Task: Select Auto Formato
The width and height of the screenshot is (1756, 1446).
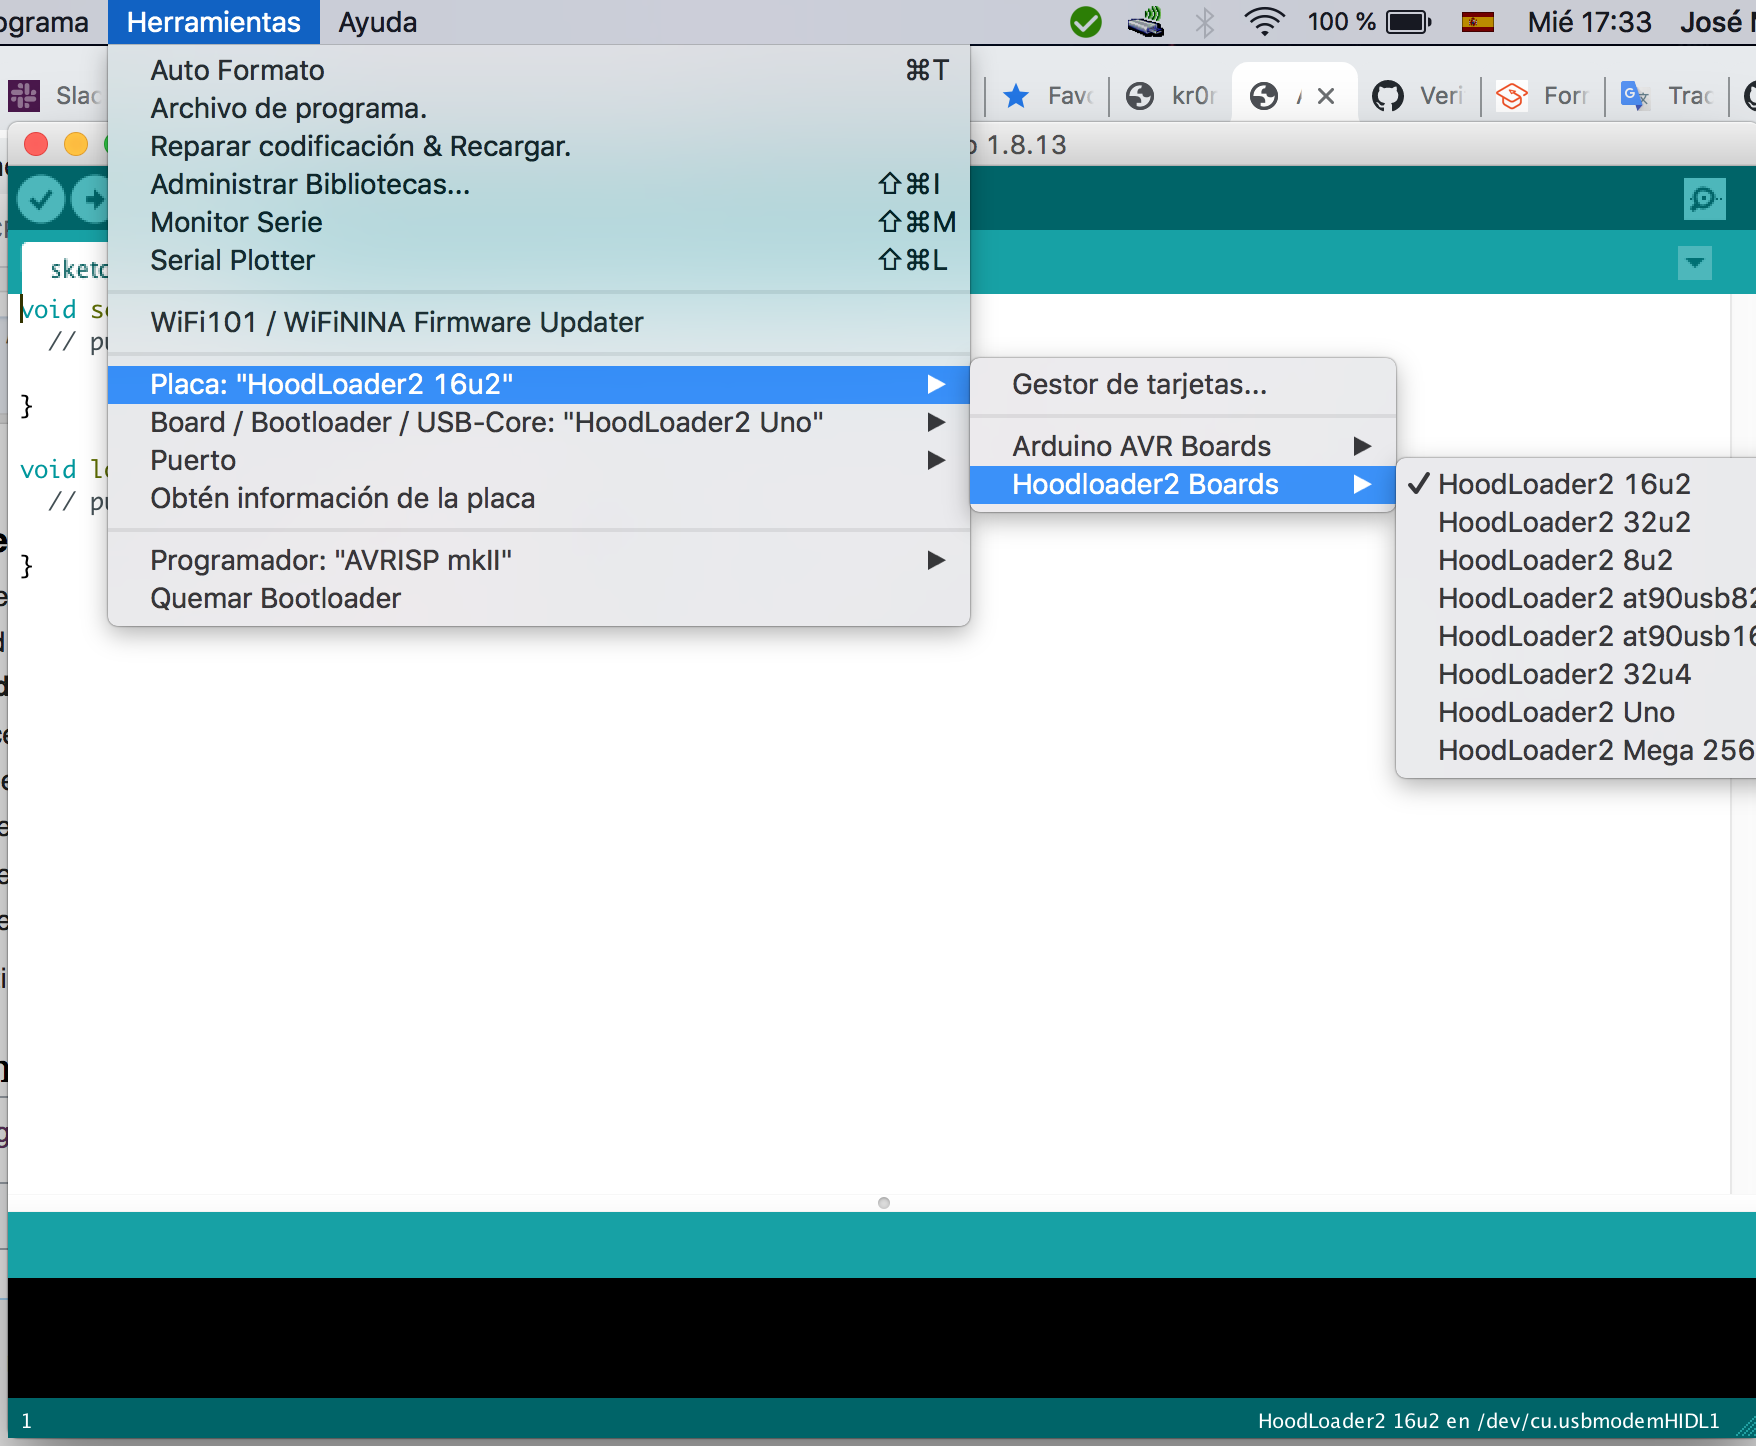Action: 539,70
